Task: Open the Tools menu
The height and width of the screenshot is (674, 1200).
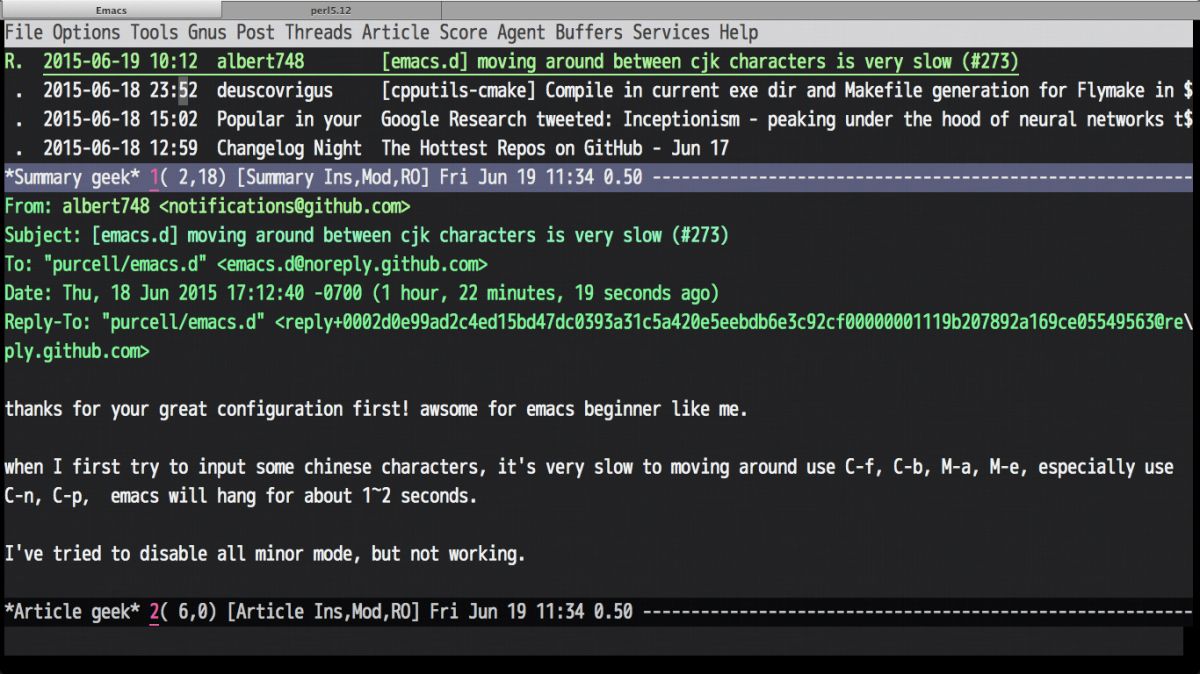Action: pyautogui.click(x=154, y=32)
